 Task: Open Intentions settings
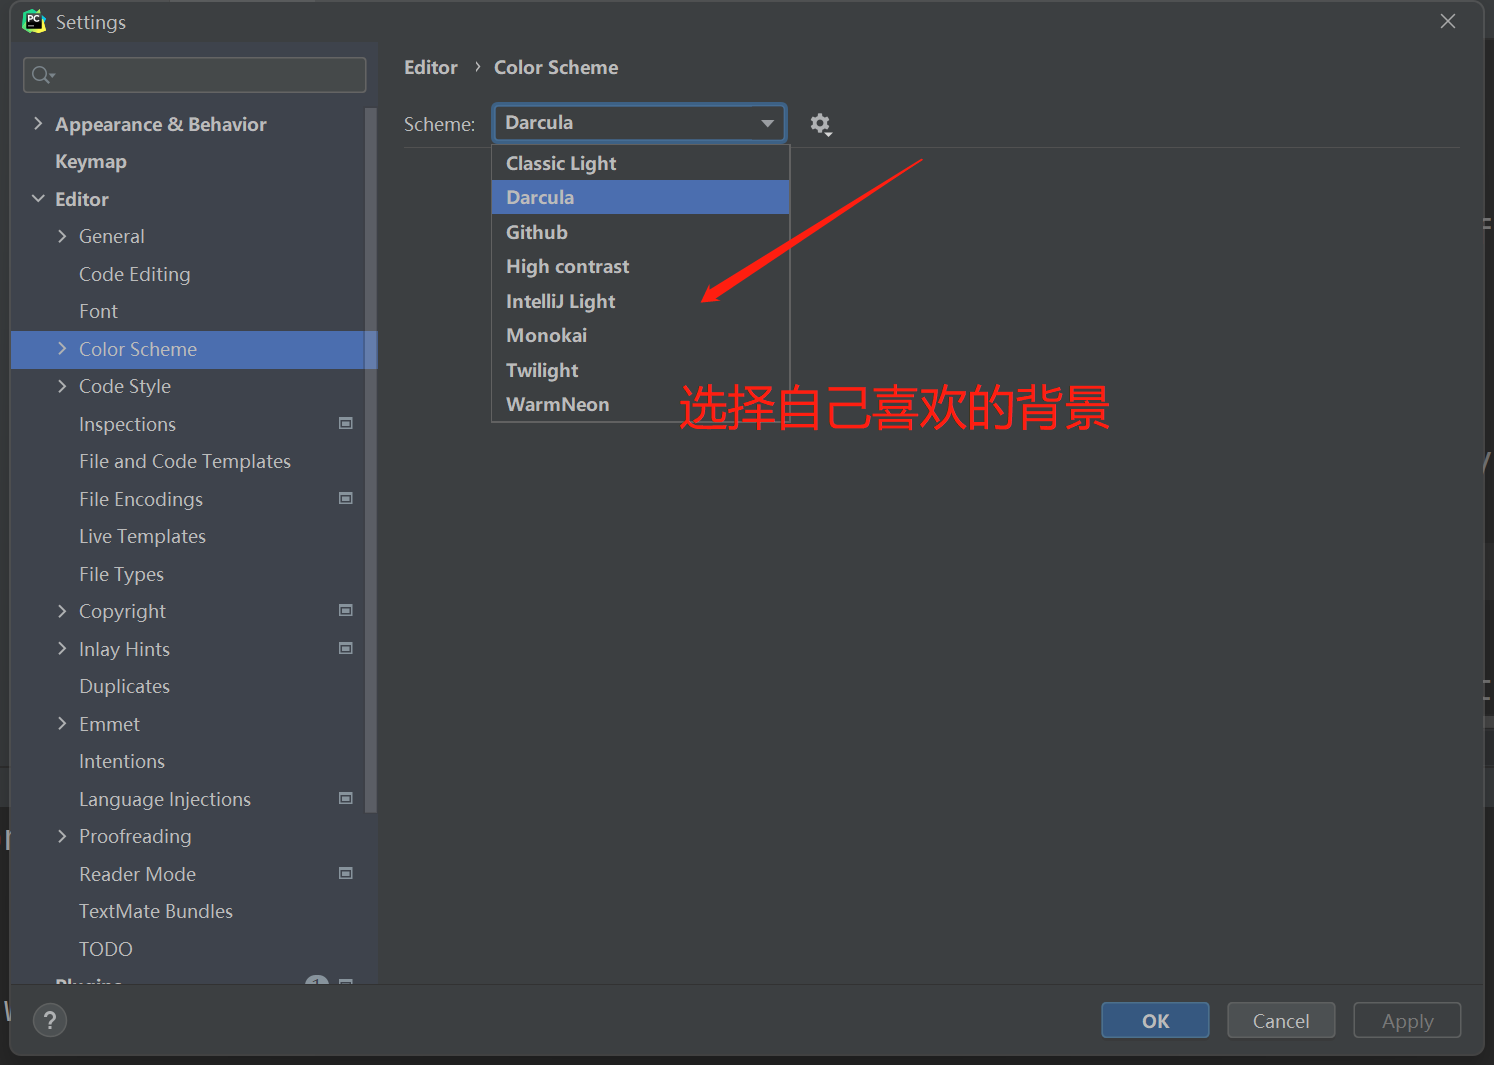pos(122,761)
